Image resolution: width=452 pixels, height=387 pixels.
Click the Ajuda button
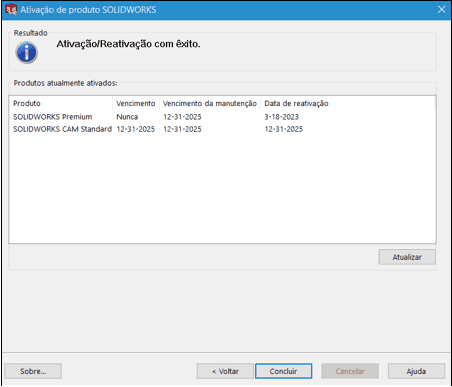click(416, 371)
